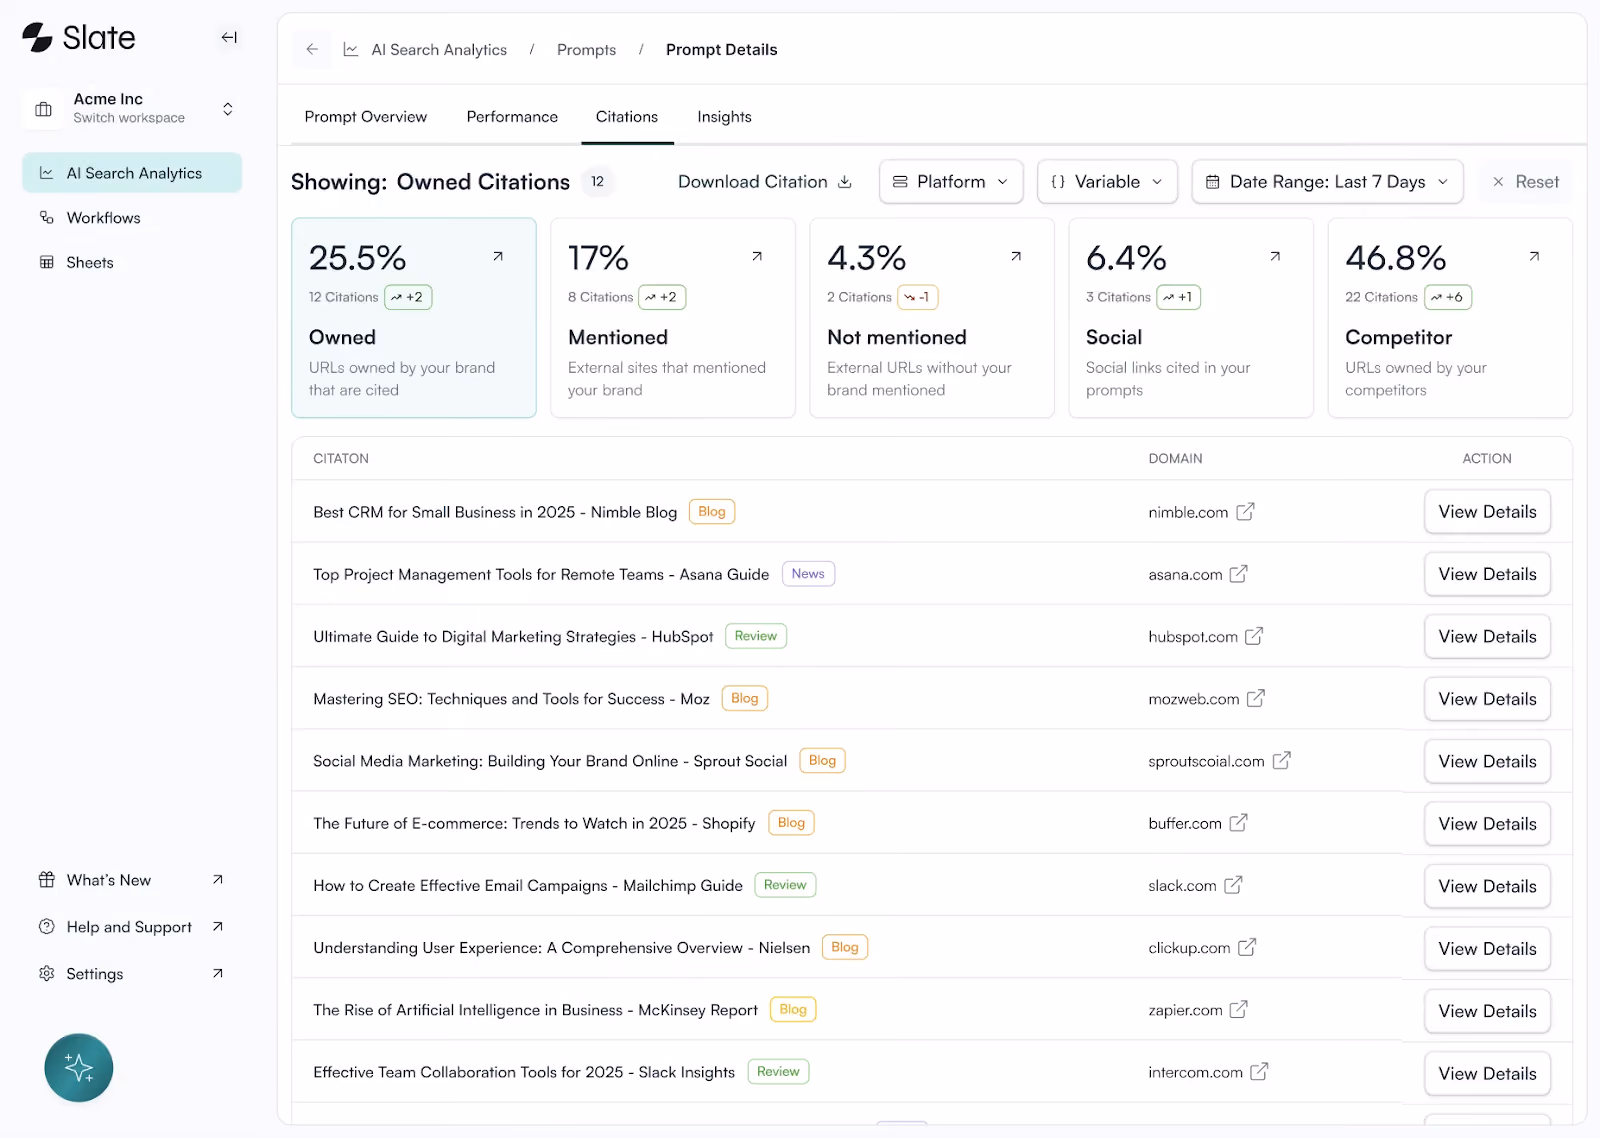The height and width of the screenshot is (1138, 1600).
Task: Click download icon beside Download Citation
Action: pyautogui.click(x=845, y=182)
